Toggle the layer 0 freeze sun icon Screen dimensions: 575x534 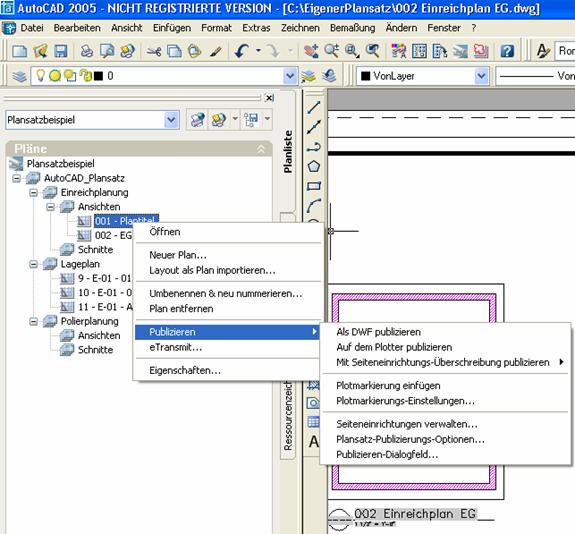tap(55, 76)
